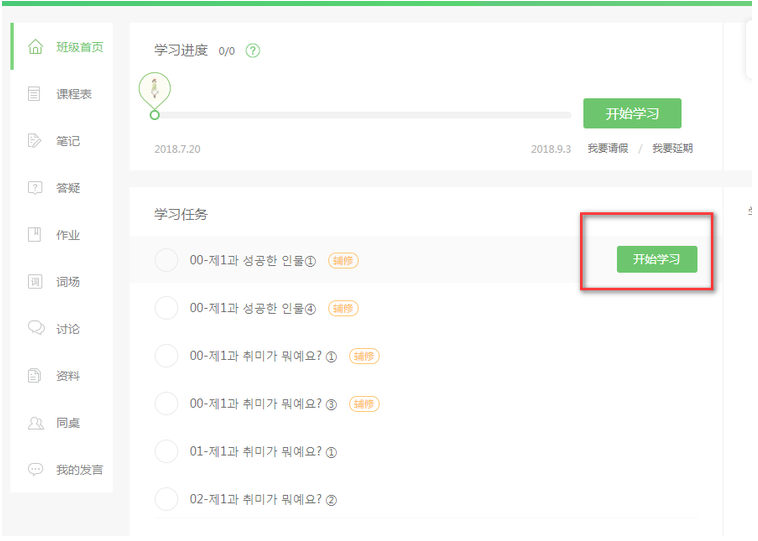758x541 pixels.
Task: Click the help question mark beside 学习进度
Action: pos(253,51)
